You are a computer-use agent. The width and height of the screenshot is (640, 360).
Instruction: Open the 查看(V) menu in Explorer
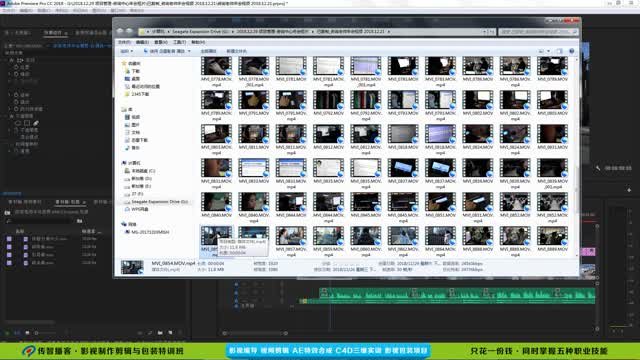pos(161,42)
